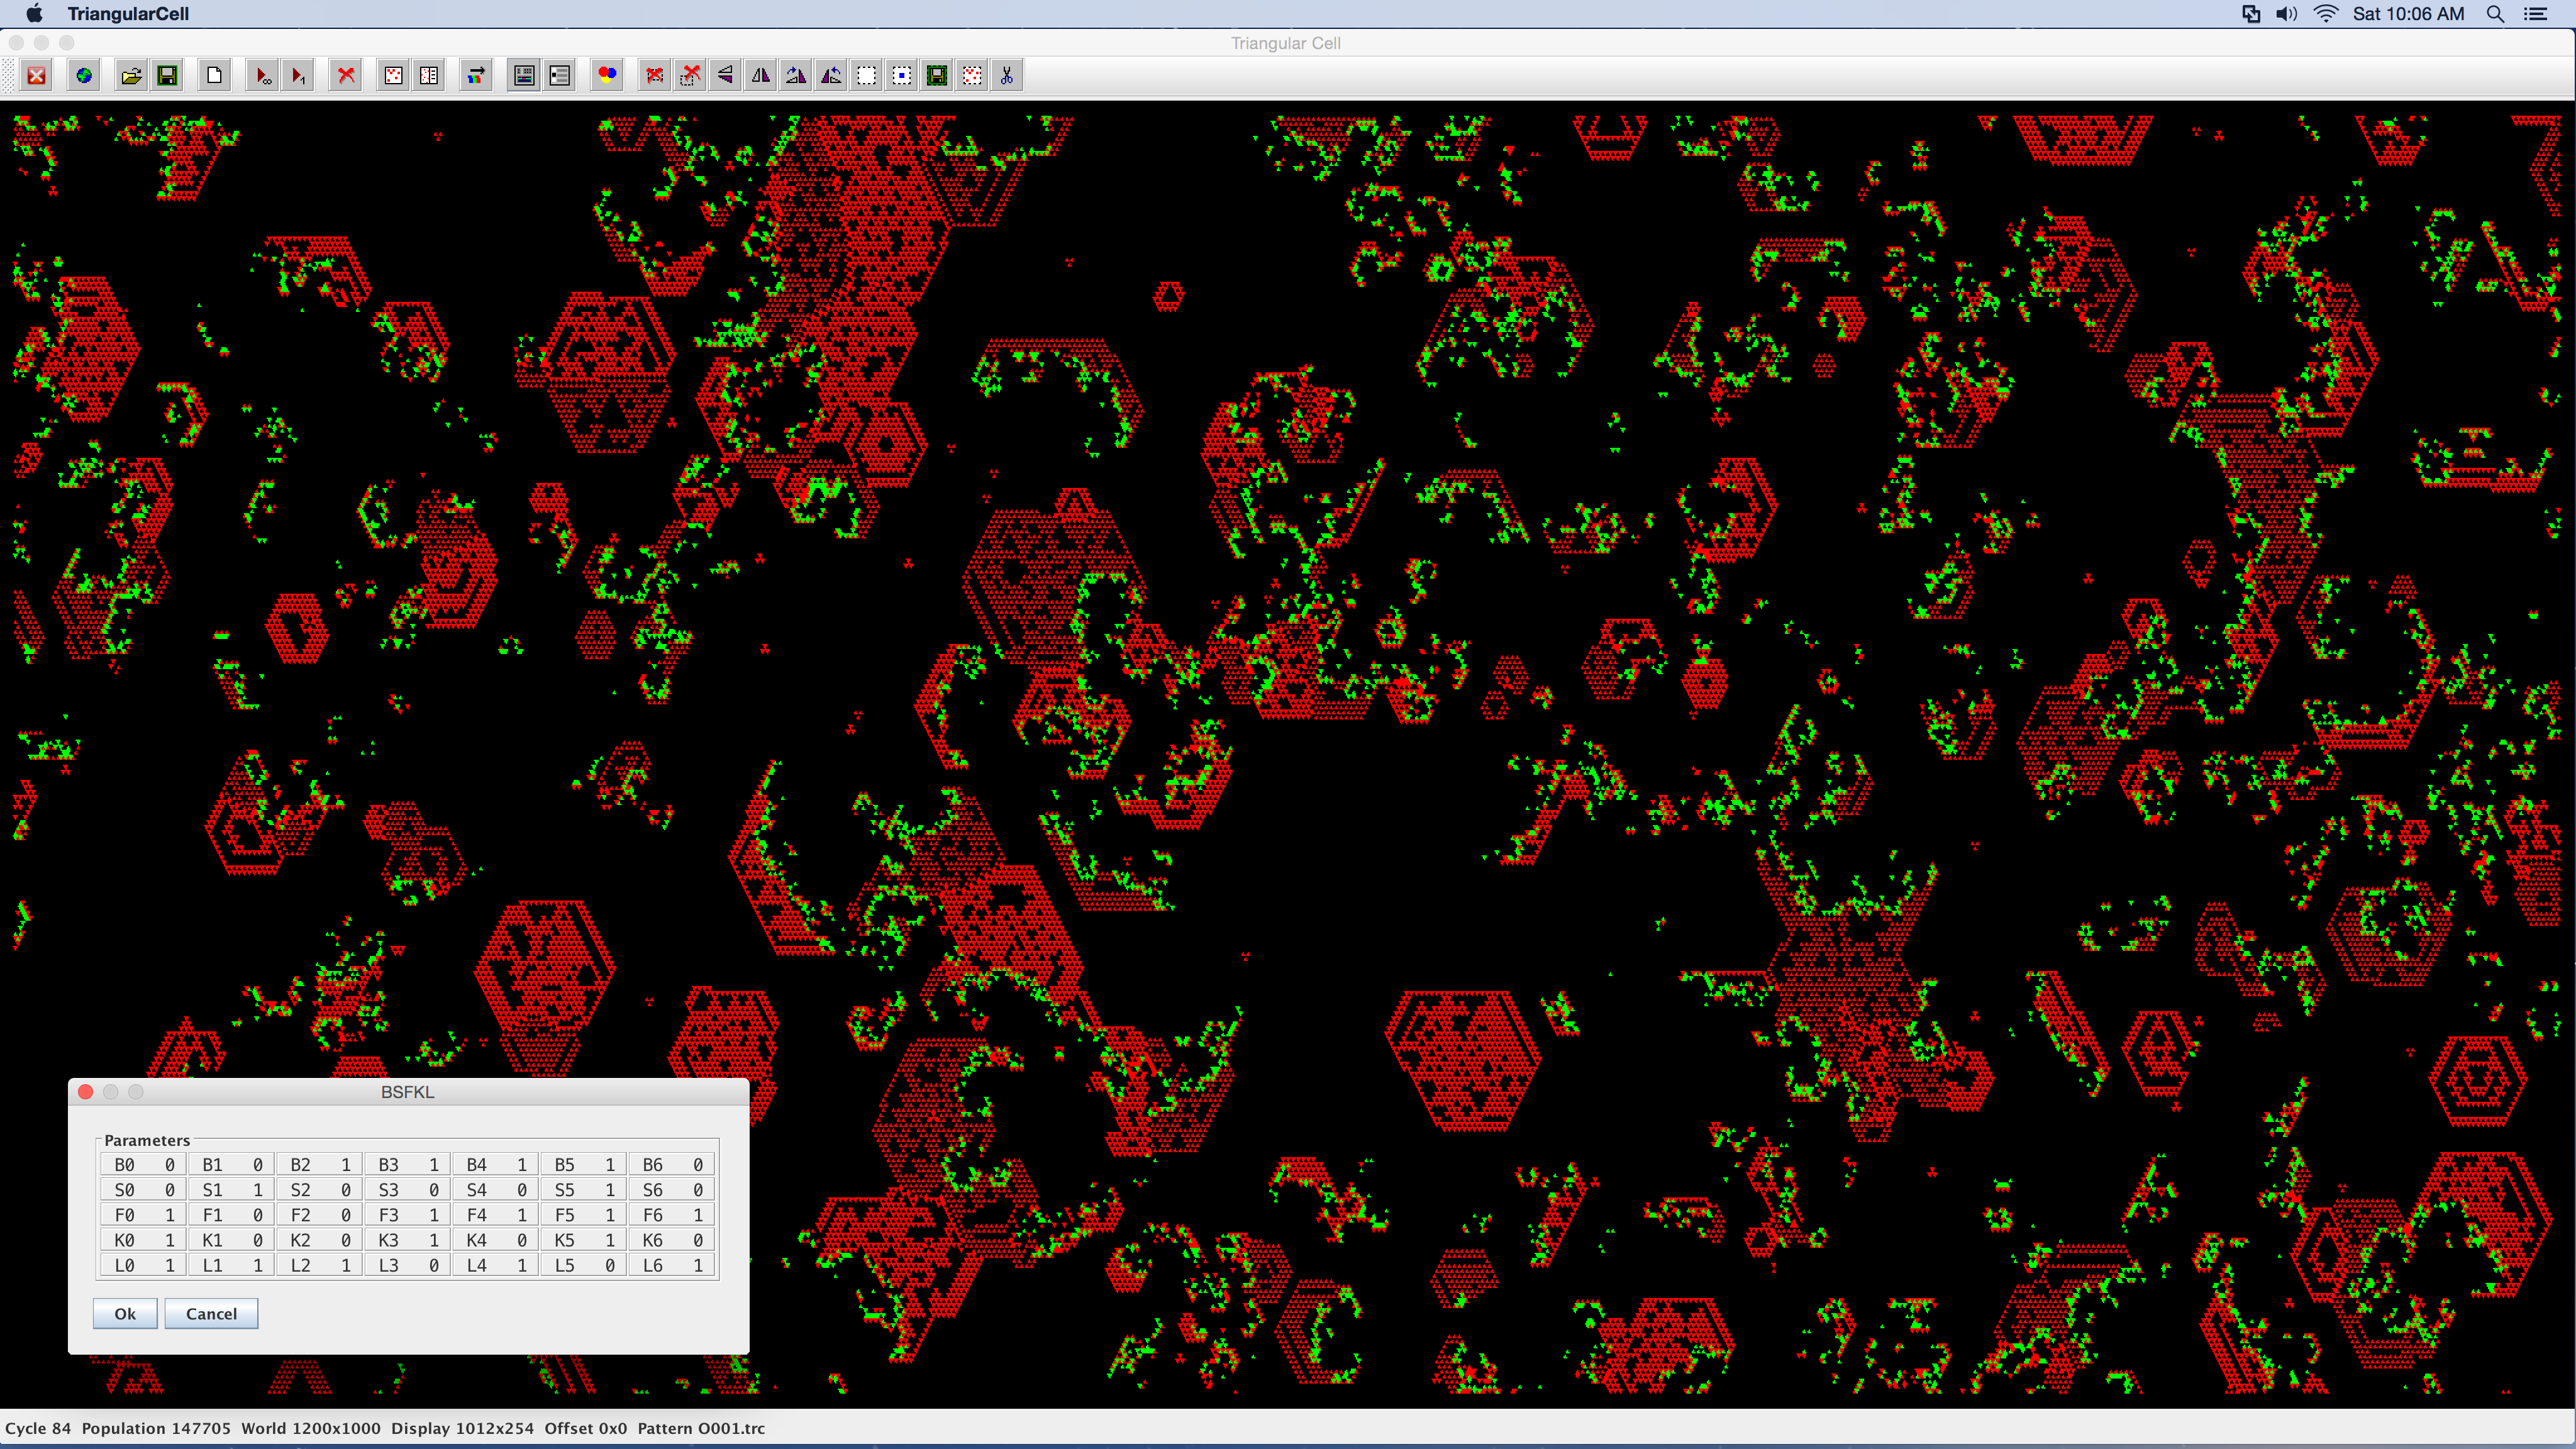2576x1449 pixels.
Task: Create a new blank pattern page icon
Action: [x=214, y=75]
